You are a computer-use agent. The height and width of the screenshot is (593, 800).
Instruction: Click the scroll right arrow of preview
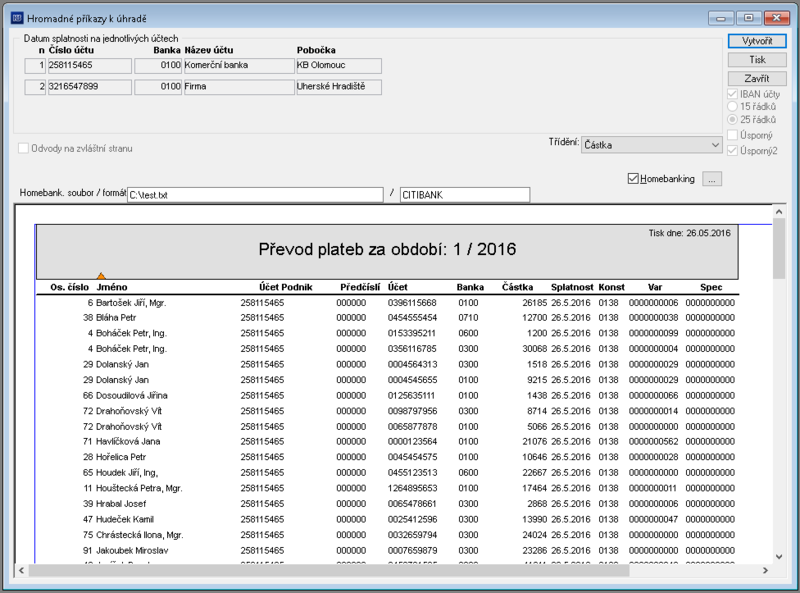(765, 571)
